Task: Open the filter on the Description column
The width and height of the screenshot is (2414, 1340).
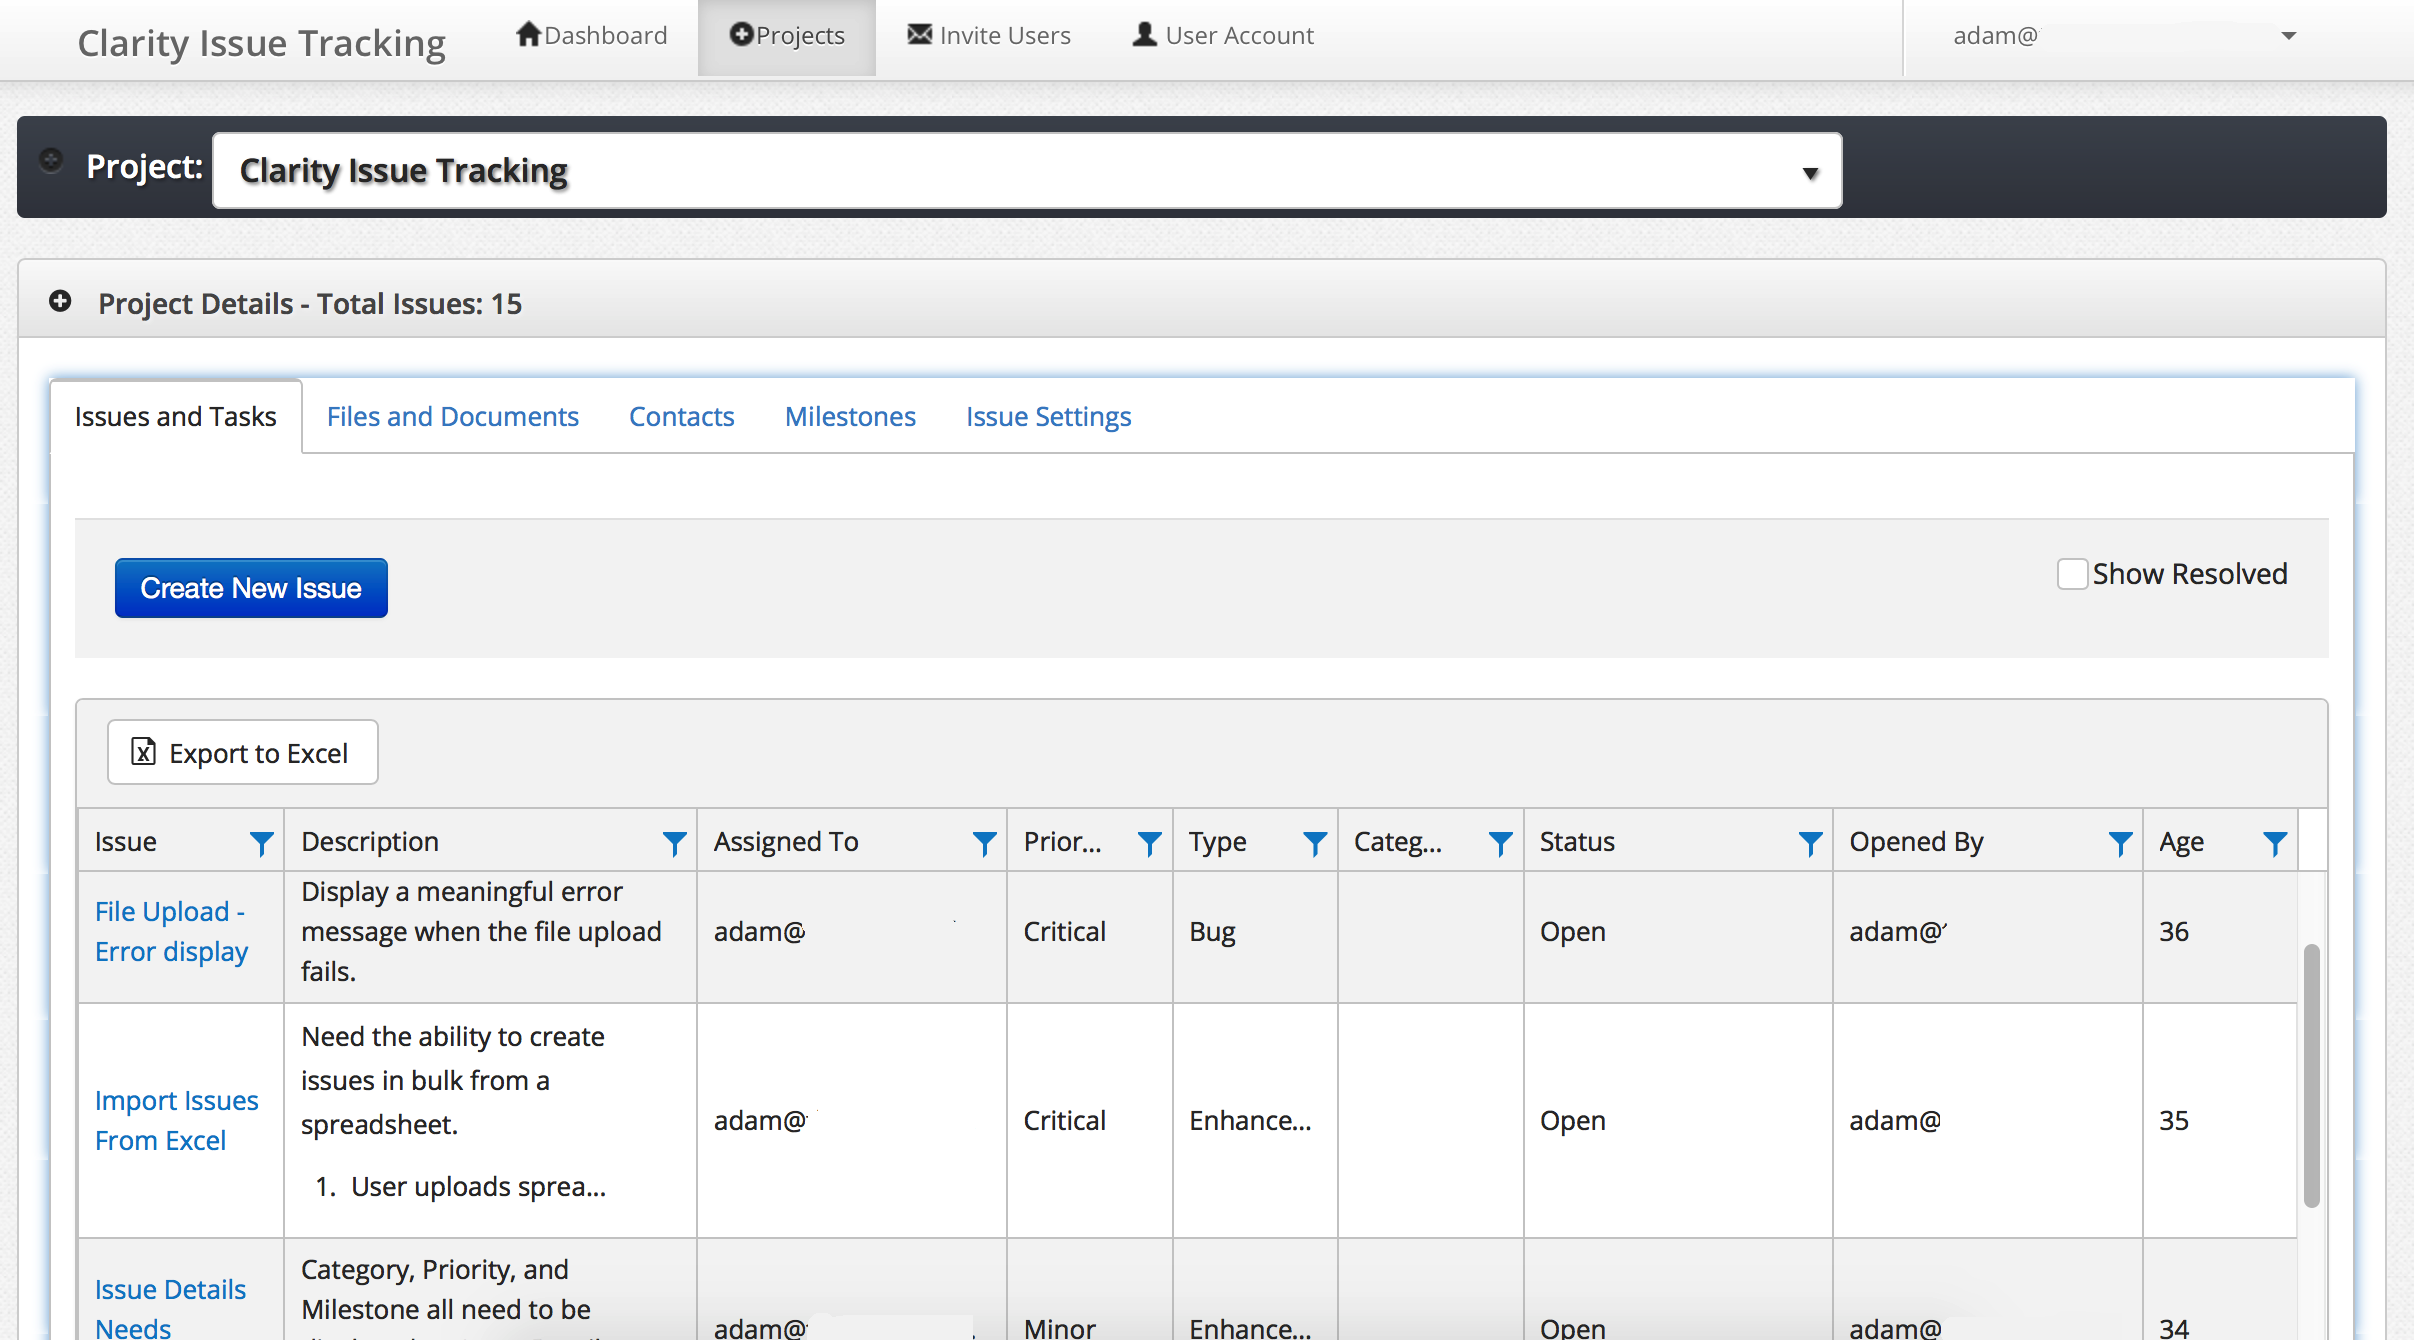Action: coord(673,841)
